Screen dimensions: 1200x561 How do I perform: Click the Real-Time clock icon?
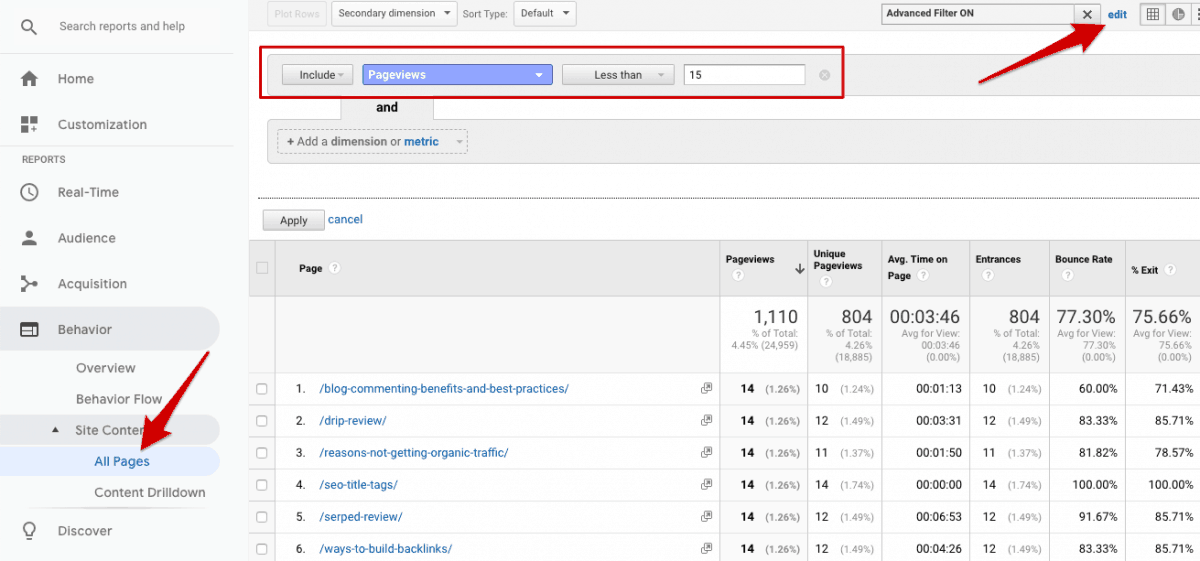(x=29, y=192)
